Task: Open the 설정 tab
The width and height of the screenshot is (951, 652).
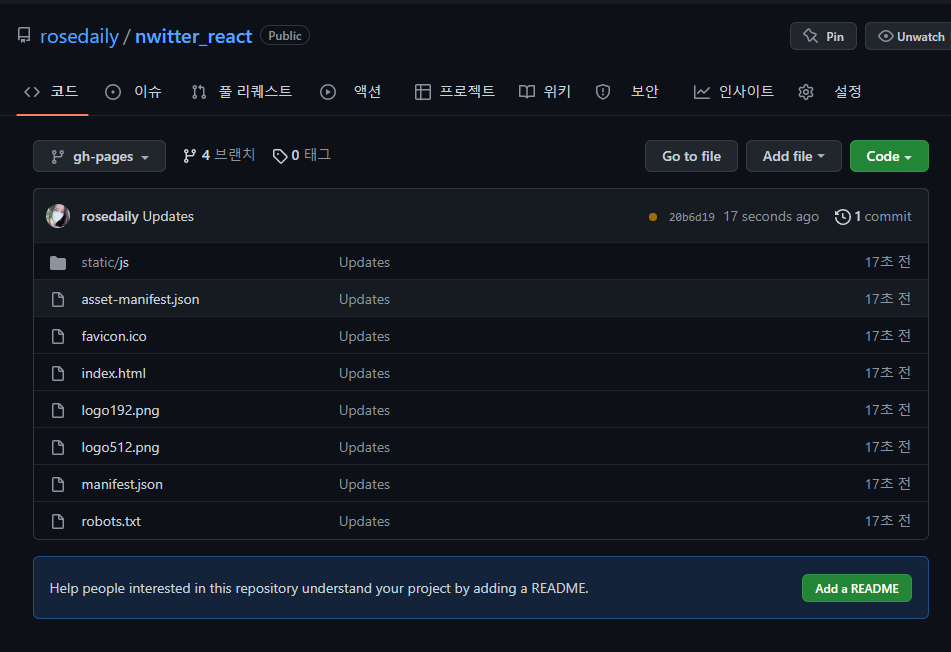Action: (x=830, y=92)
